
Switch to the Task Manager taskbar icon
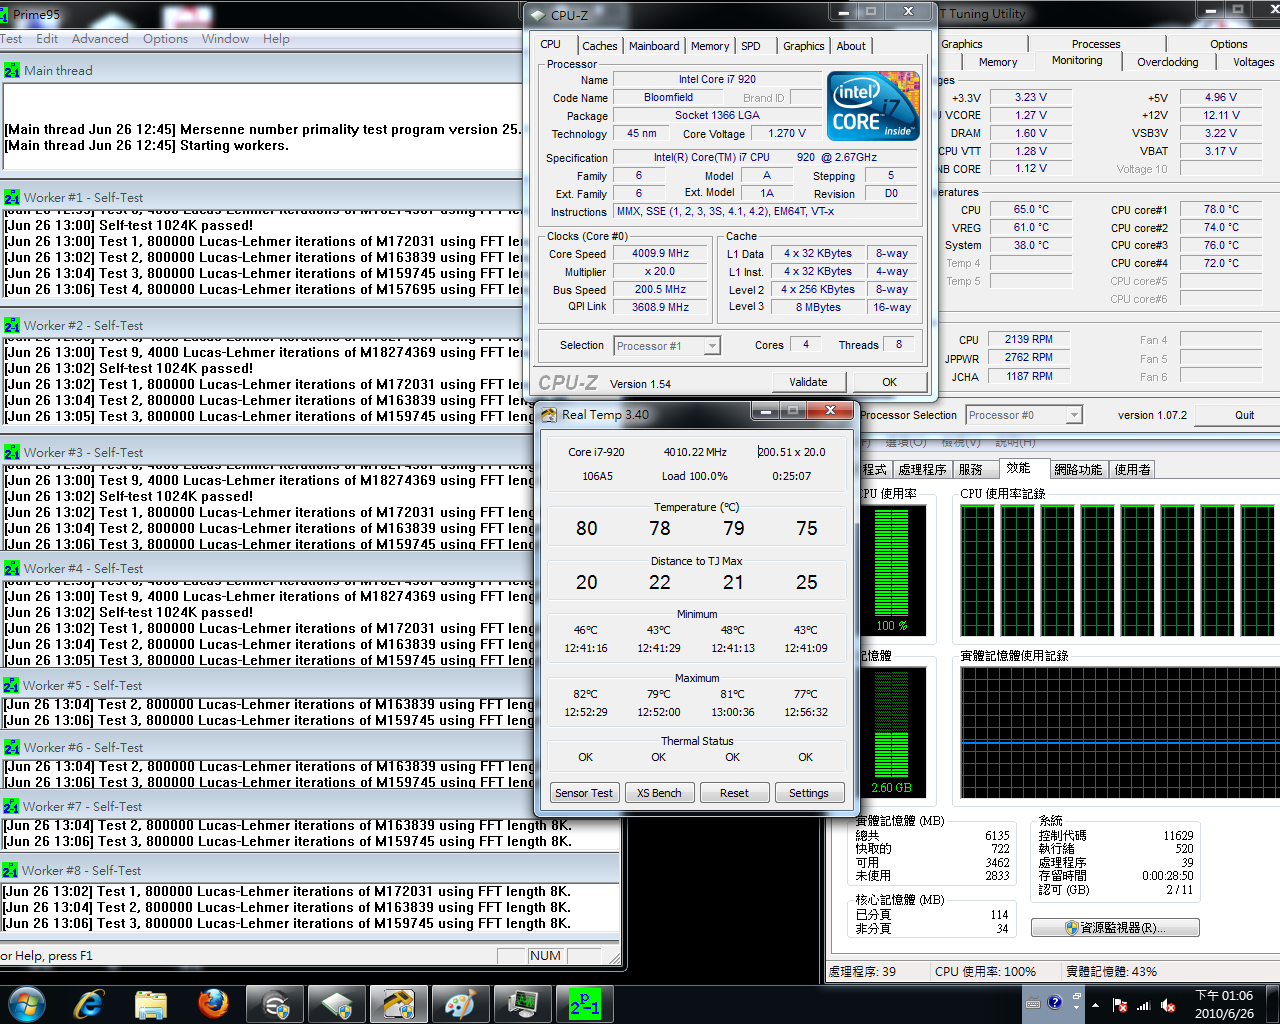tap(522, 1004)
